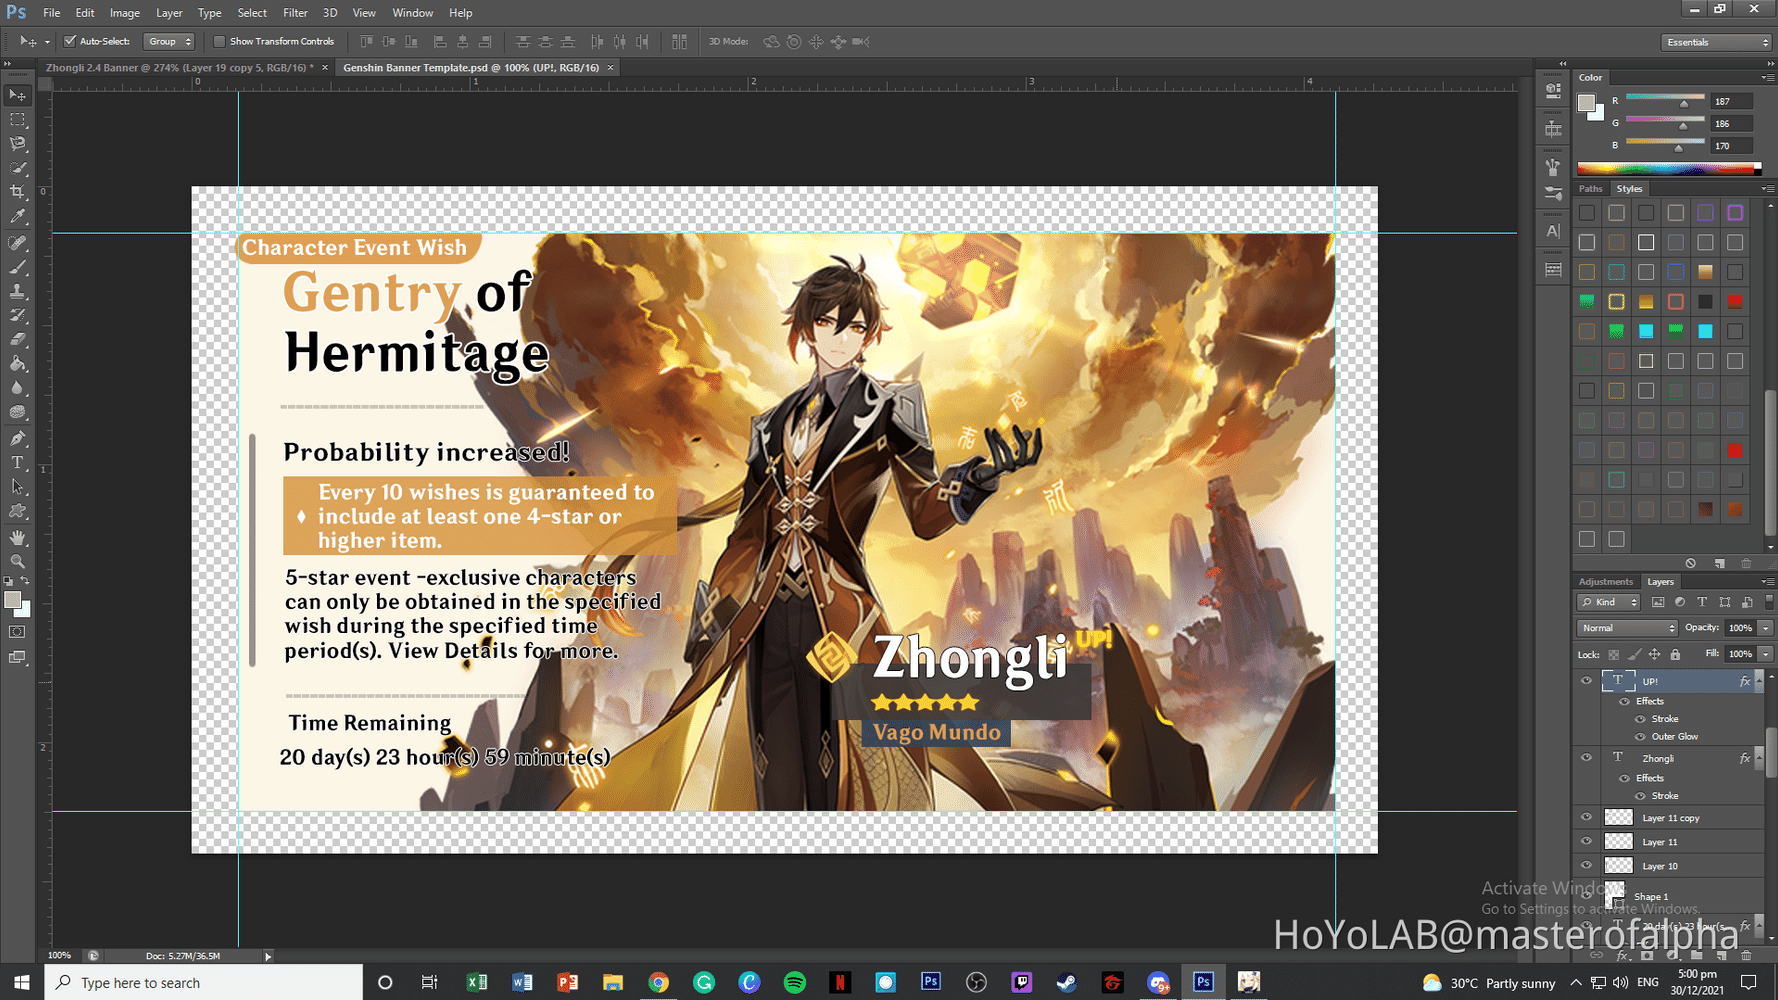Select the Move tool
This screenshot has width=1778, height=1000.
coord(16,96)
